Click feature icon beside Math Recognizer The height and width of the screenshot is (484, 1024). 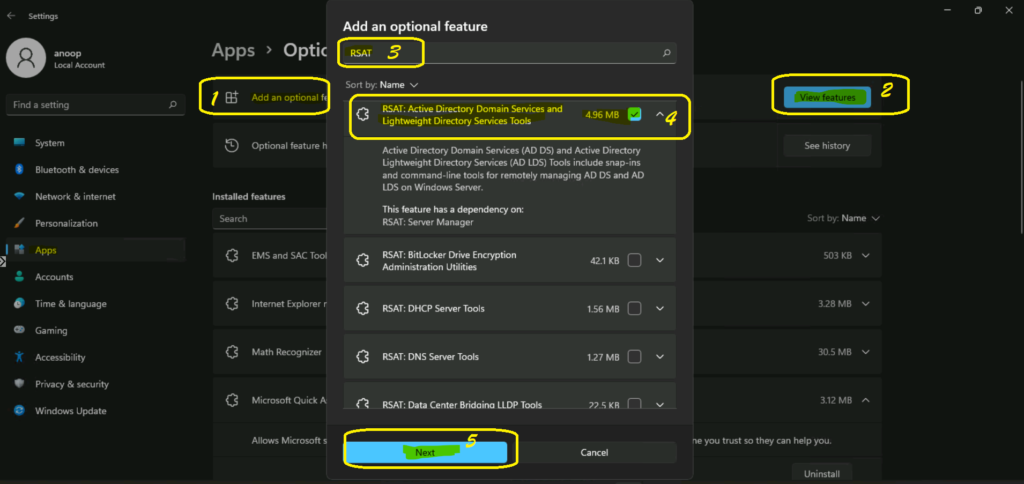(231, 352)
